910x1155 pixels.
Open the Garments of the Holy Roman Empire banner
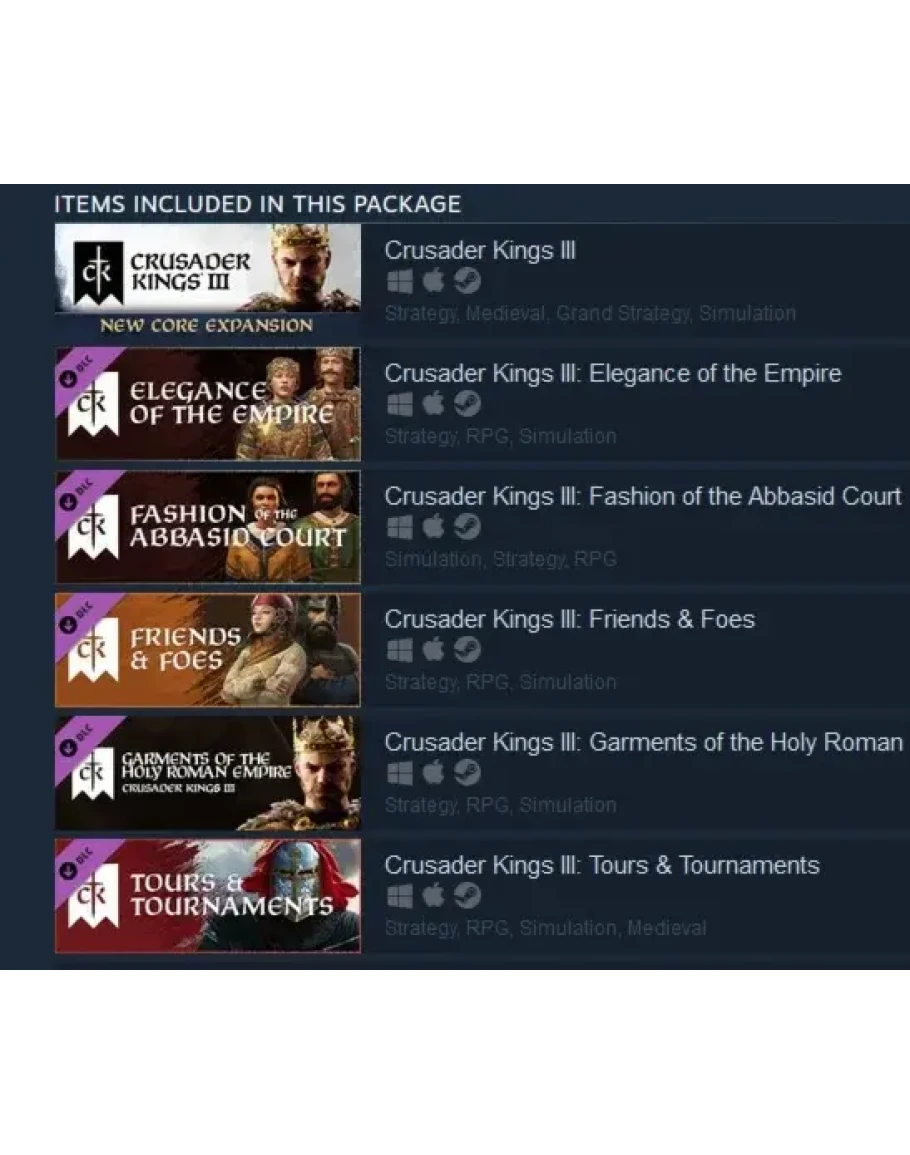coord(208,773)
